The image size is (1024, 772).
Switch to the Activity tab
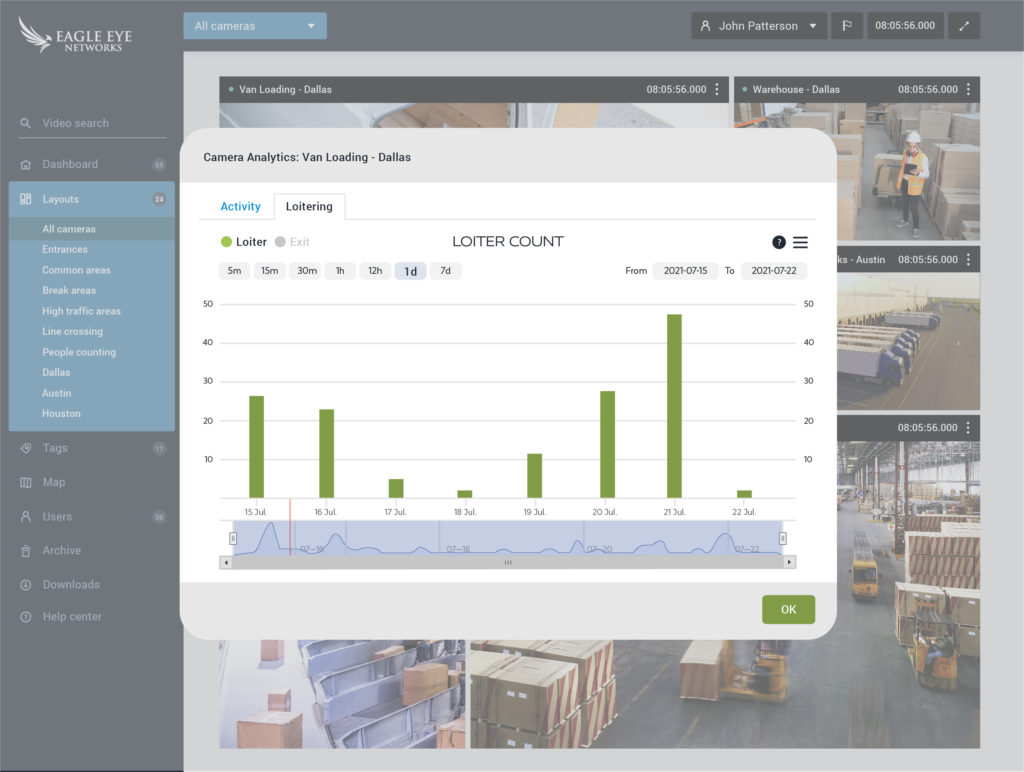(x=240, y=206)
